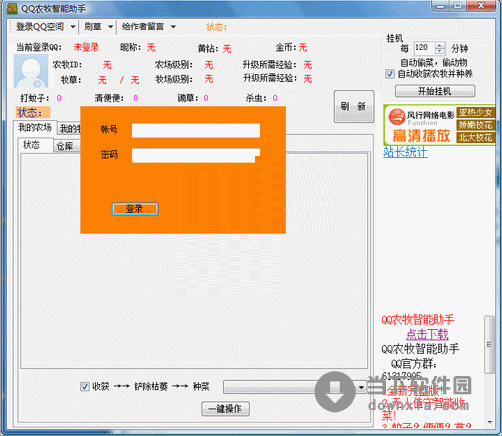Viewport: 502px width, 436px height.
Task: Click the orange highlighted 状态 label
Action: pyautogui.click(x=33, y=113)
